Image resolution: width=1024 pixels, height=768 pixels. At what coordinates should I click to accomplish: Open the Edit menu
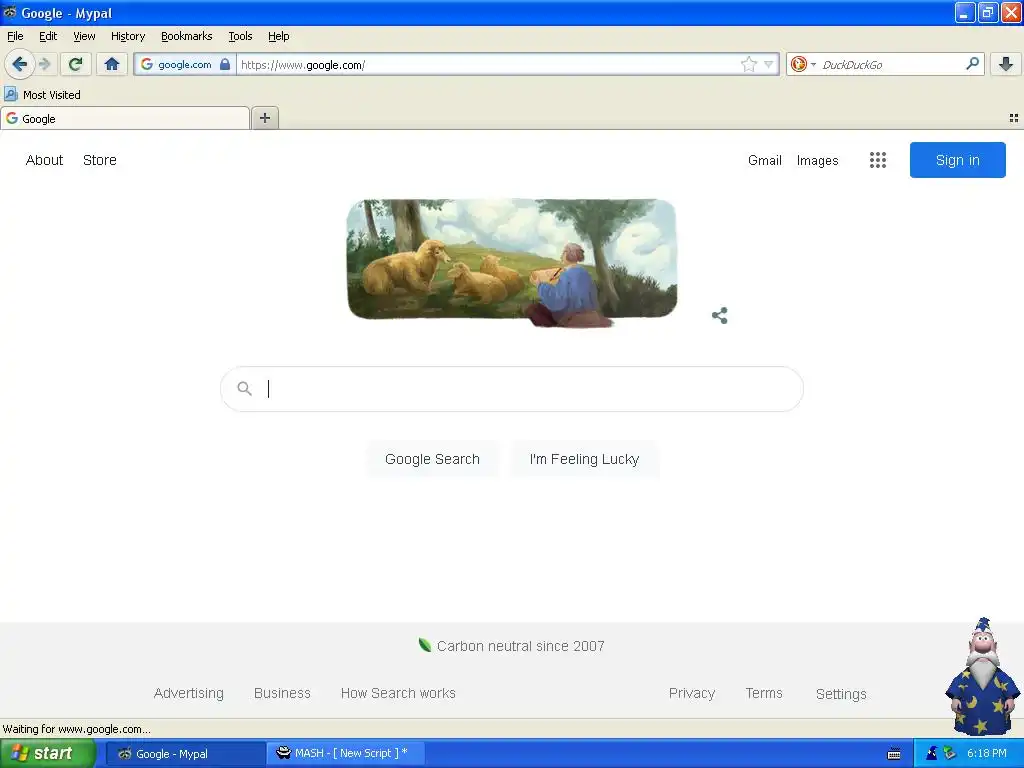point(48,36)
